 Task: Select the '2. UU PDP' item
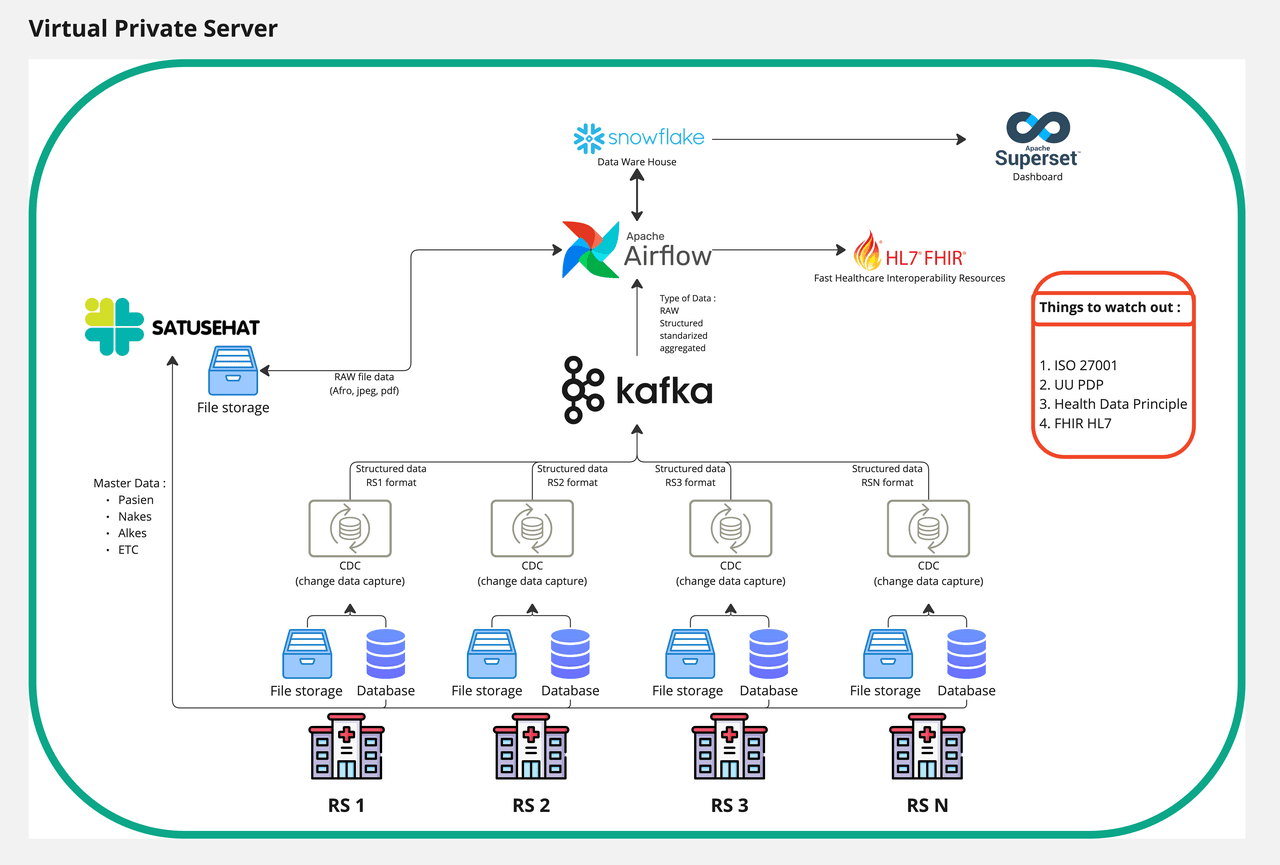pyautogui.click(x=1071, y=385)
